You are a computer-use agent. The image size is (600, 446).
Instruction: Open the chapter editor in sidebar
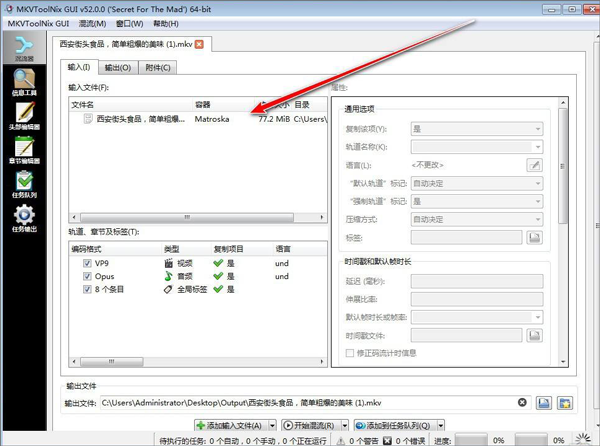click(x=24, y=150)
